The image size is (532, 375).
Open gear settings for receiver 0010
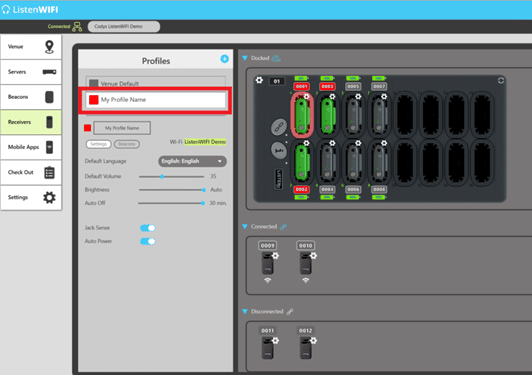314,256
